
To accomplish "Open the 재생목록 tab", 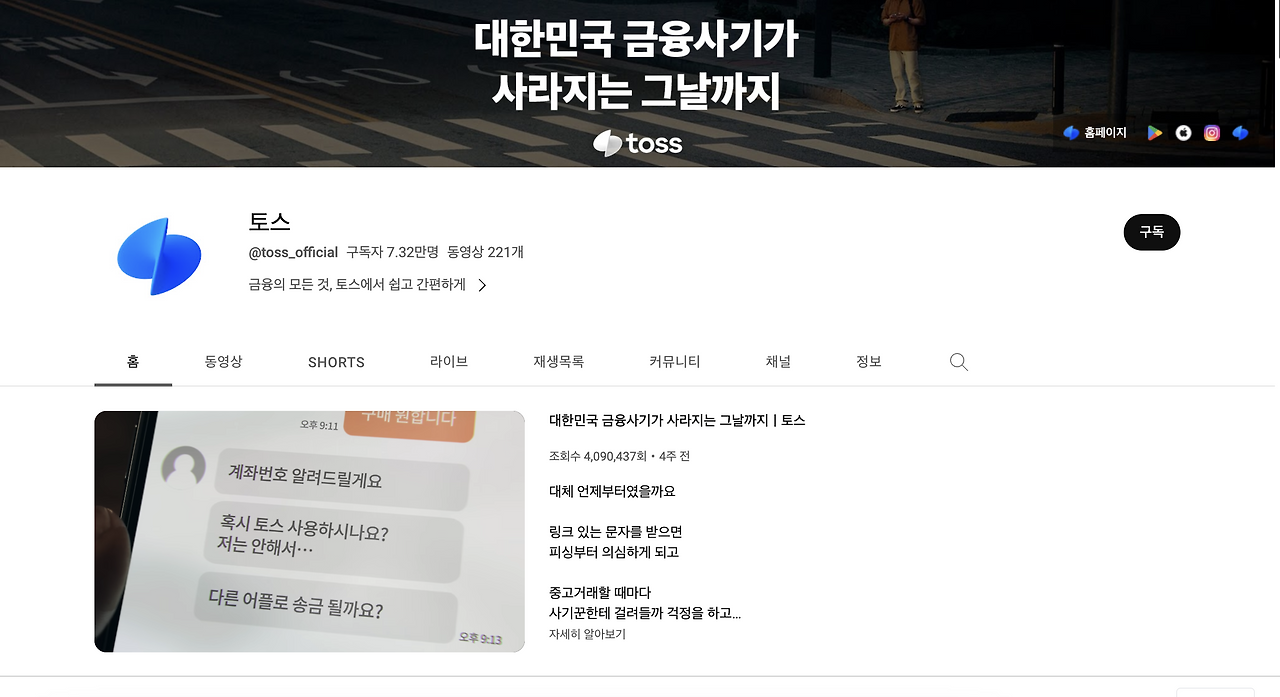I will click(x=559, y=361).
